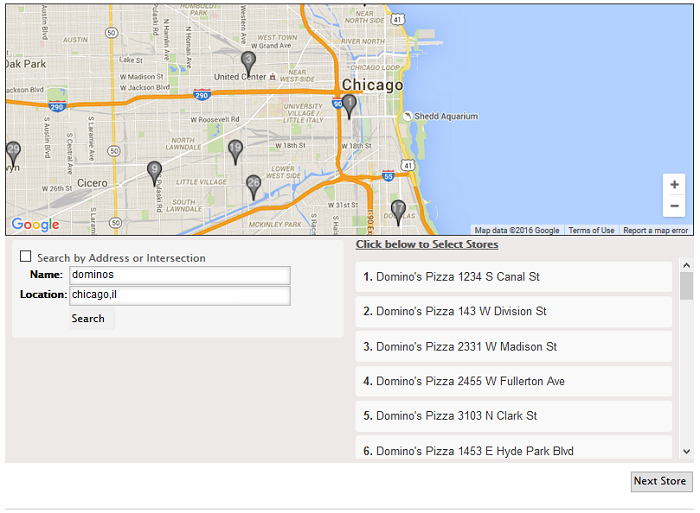The width and height of the screenshot is (700, 513).
Task: Select store 4. Domino's Pizza 2455 W Fullerton Ave
Action: pos(513,381)
